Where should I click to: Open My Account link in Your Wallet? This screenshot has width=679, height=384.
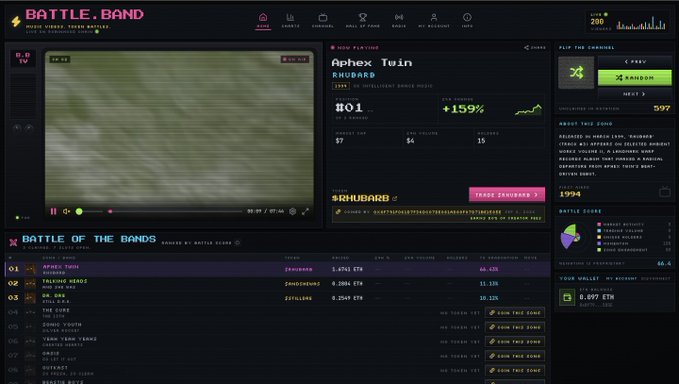point(621,278)
